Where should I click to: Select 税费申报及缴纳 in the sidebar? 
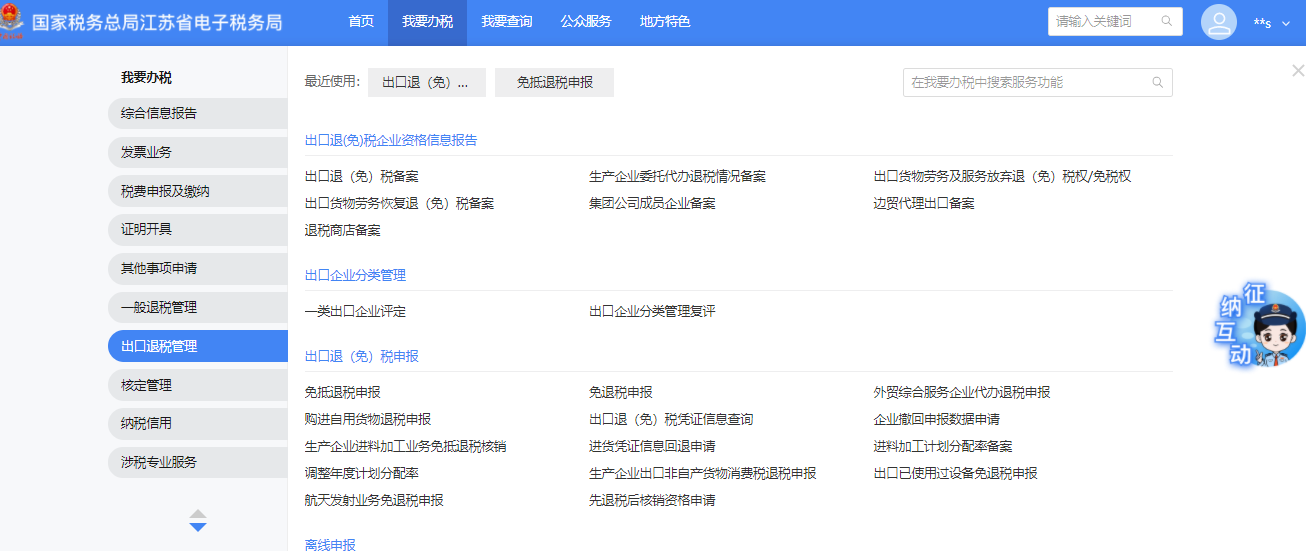[165, 191]
